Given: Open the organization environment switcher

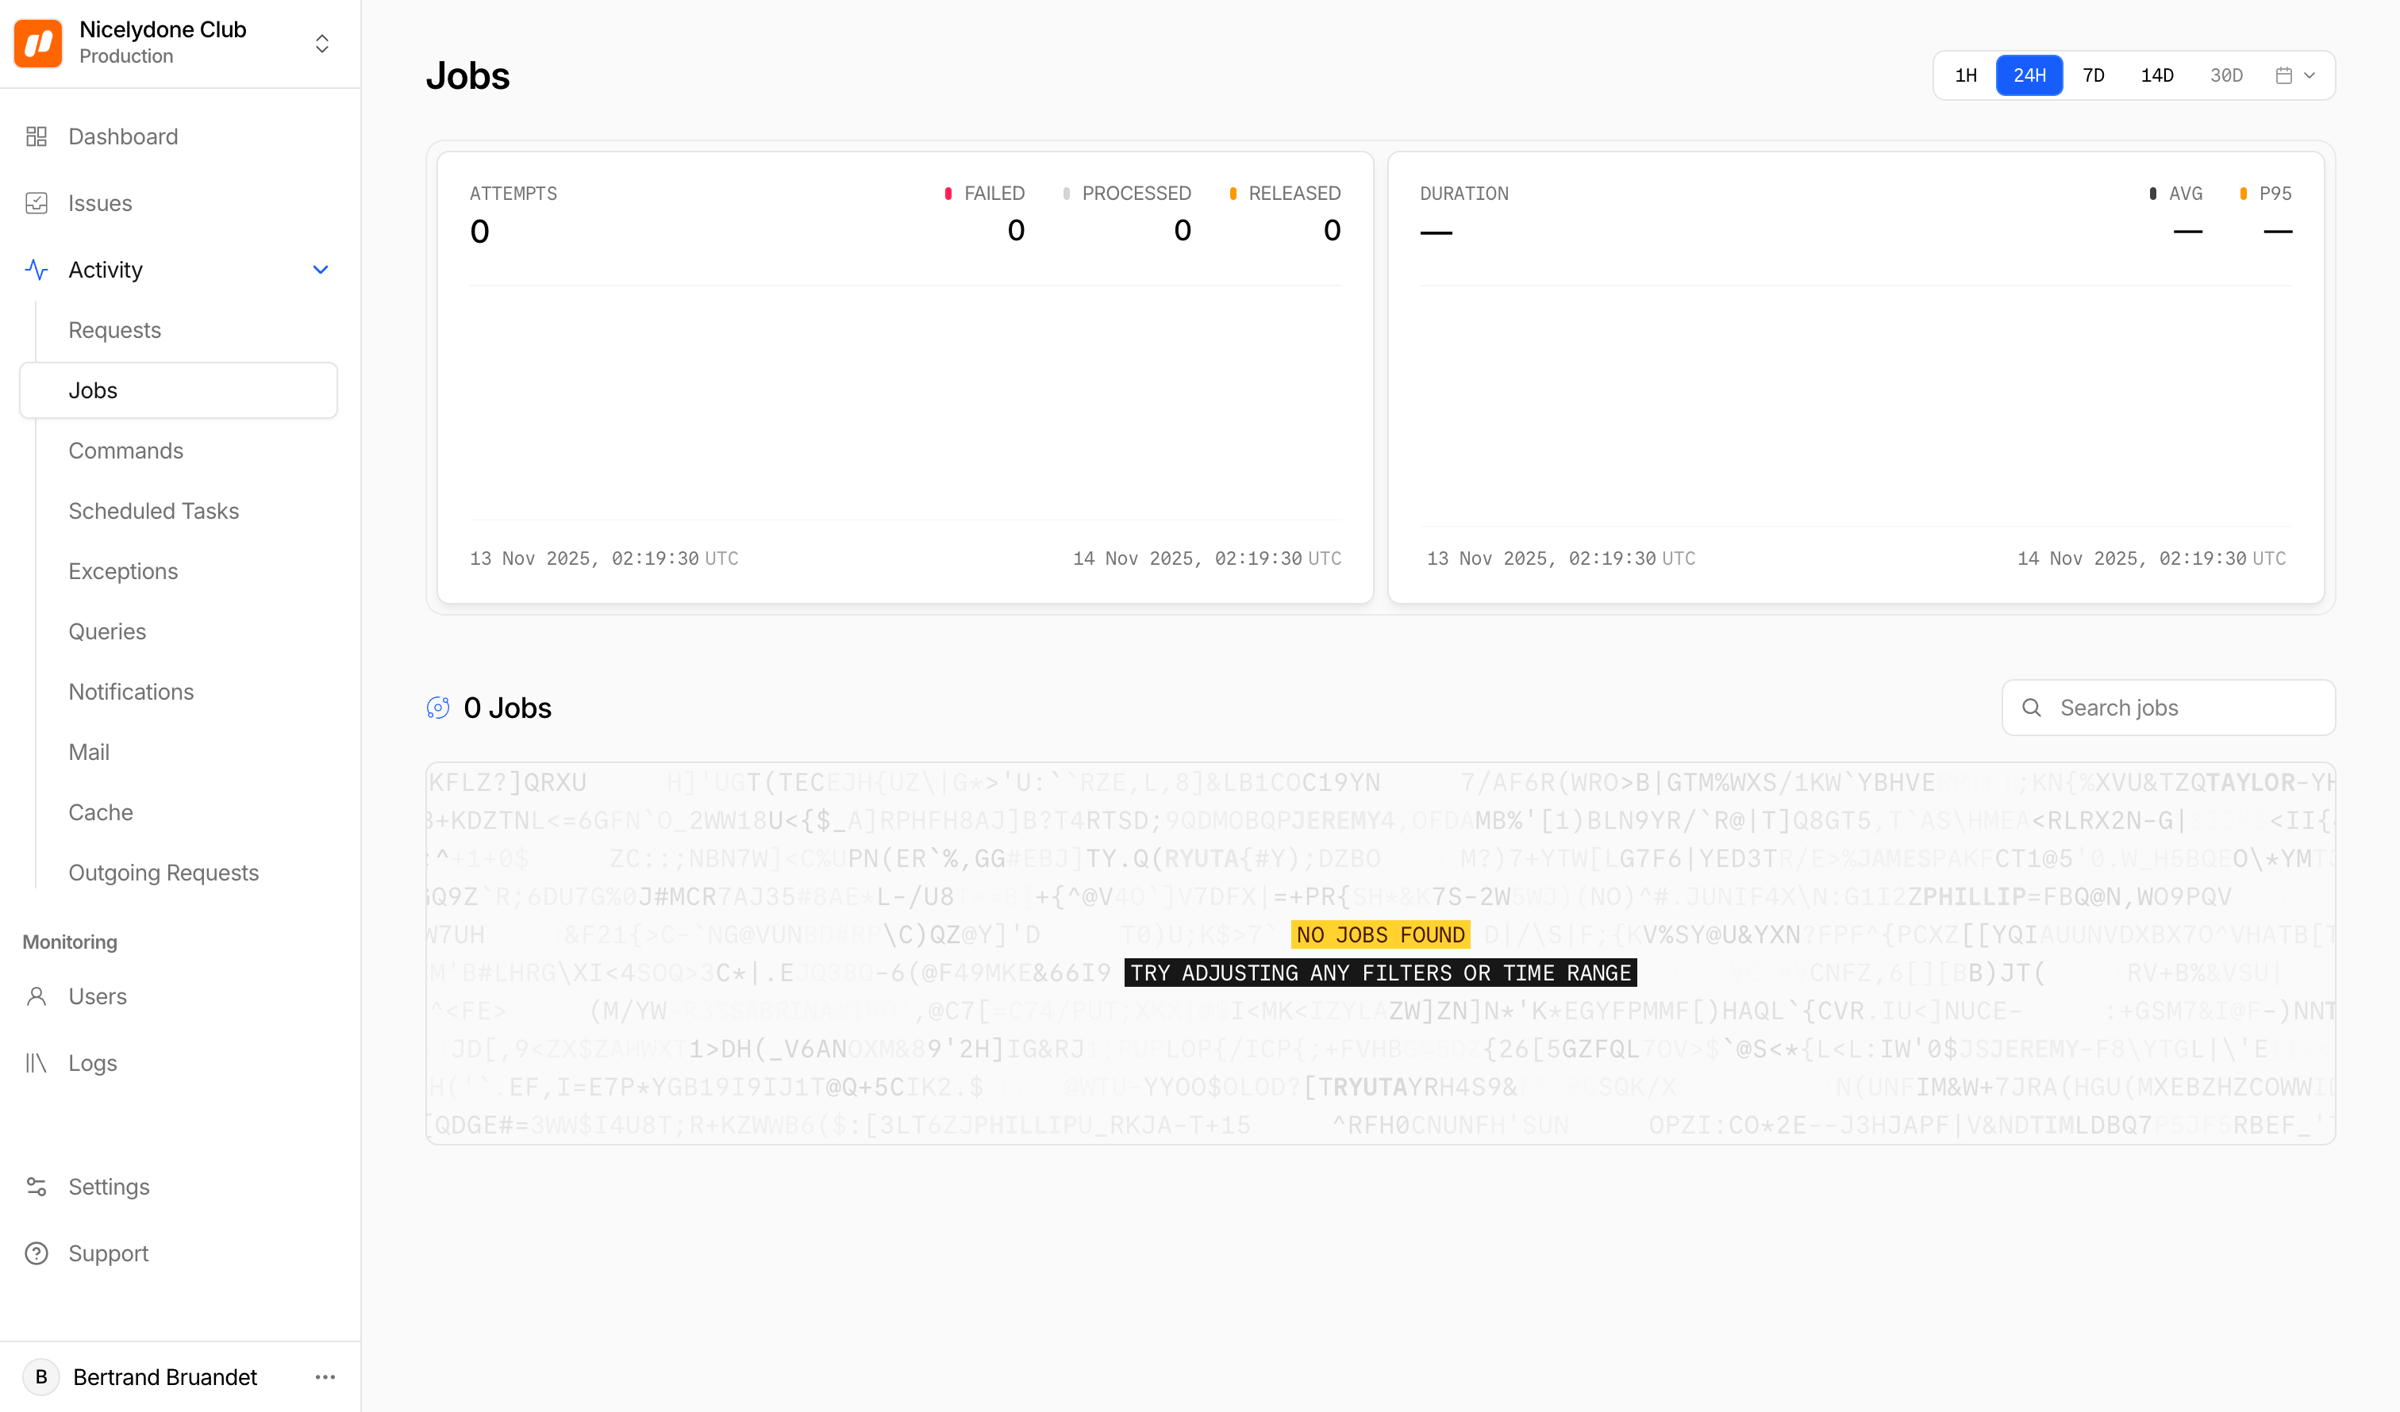Looking at the screenshot, I should click(x=322, y=43).
